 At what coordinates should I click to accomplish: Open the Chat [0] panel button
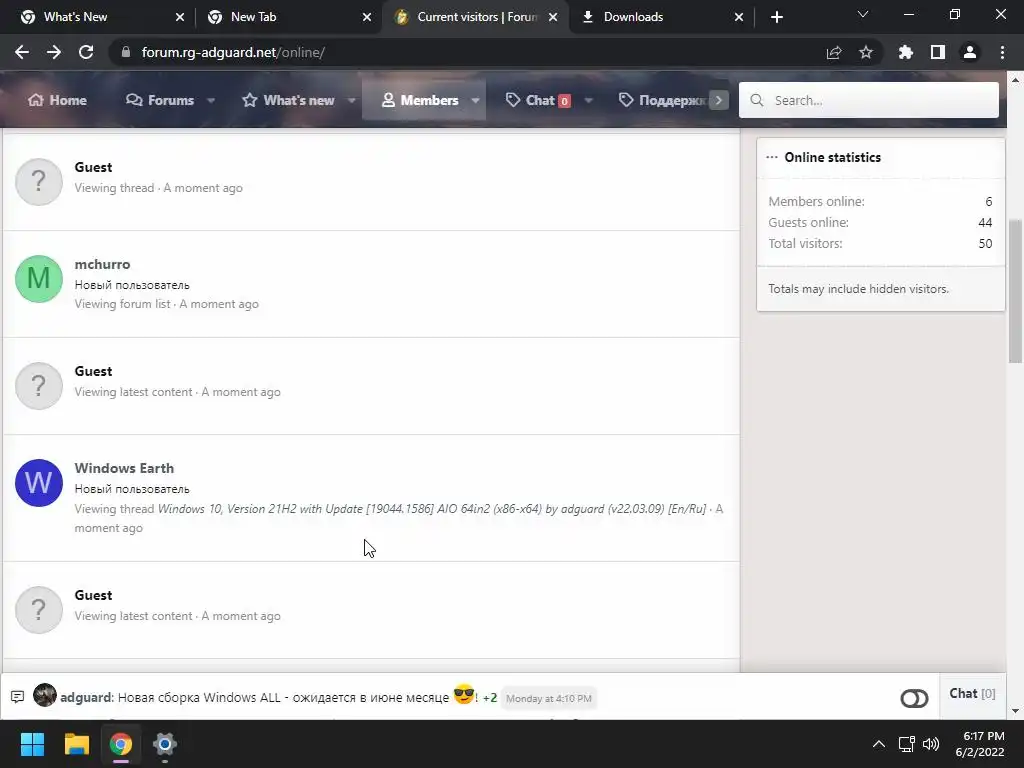[972, 694]
